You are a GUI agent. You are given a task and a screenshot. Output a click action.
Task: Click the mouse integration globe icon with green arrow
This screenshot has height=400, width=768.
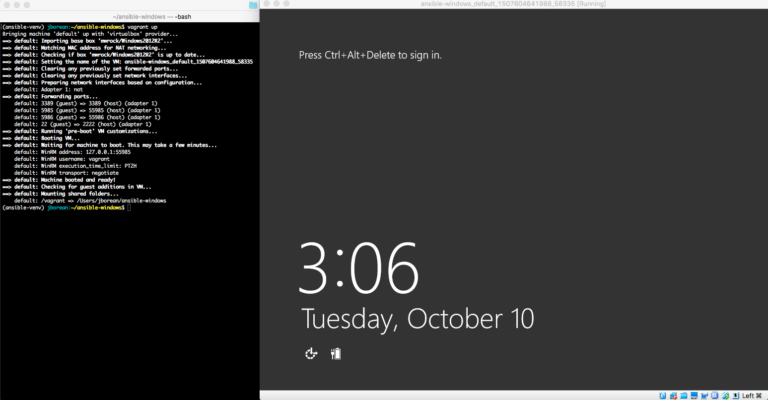[x=725, y=396]
